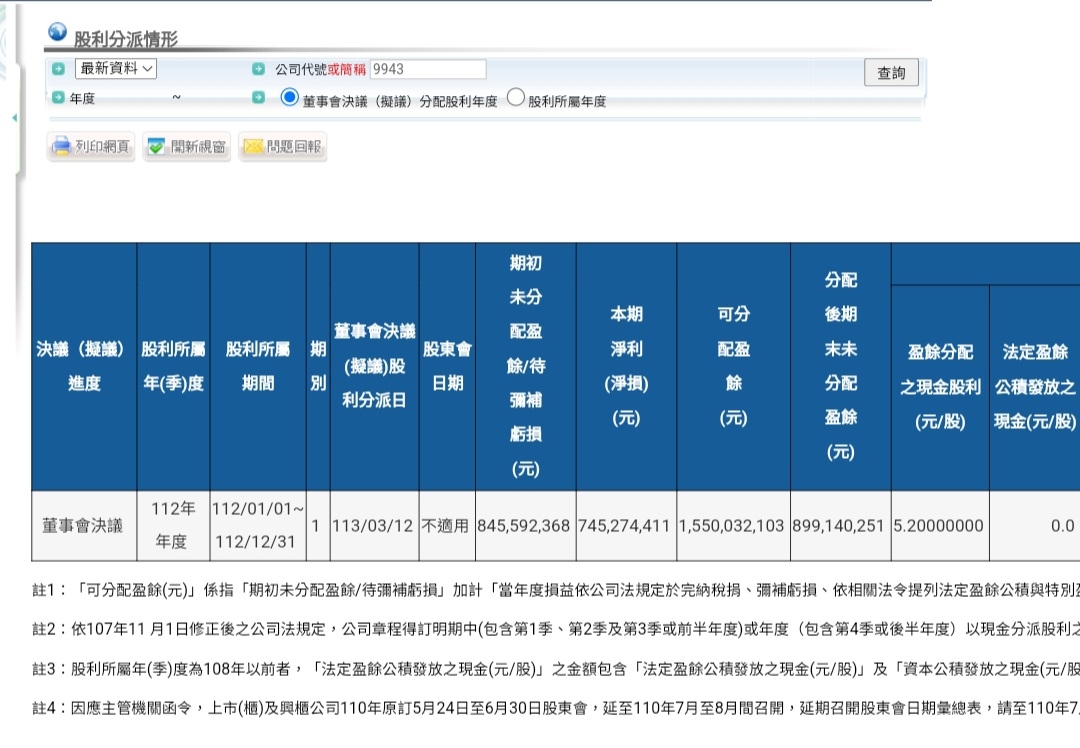Viewport: 1080px width, 748px height.
Task: Select the 5.20000000 cash dividend cell
Action: (939, 526)
